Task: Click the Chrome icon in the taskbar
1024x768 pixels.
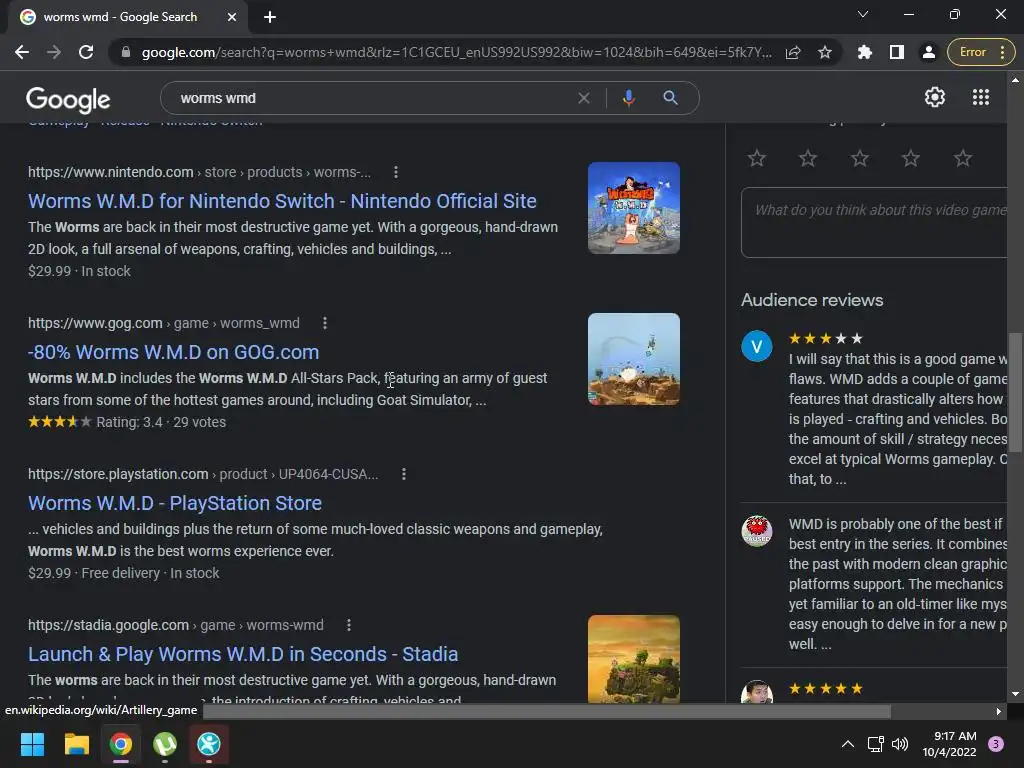Action: coord(121,744)
